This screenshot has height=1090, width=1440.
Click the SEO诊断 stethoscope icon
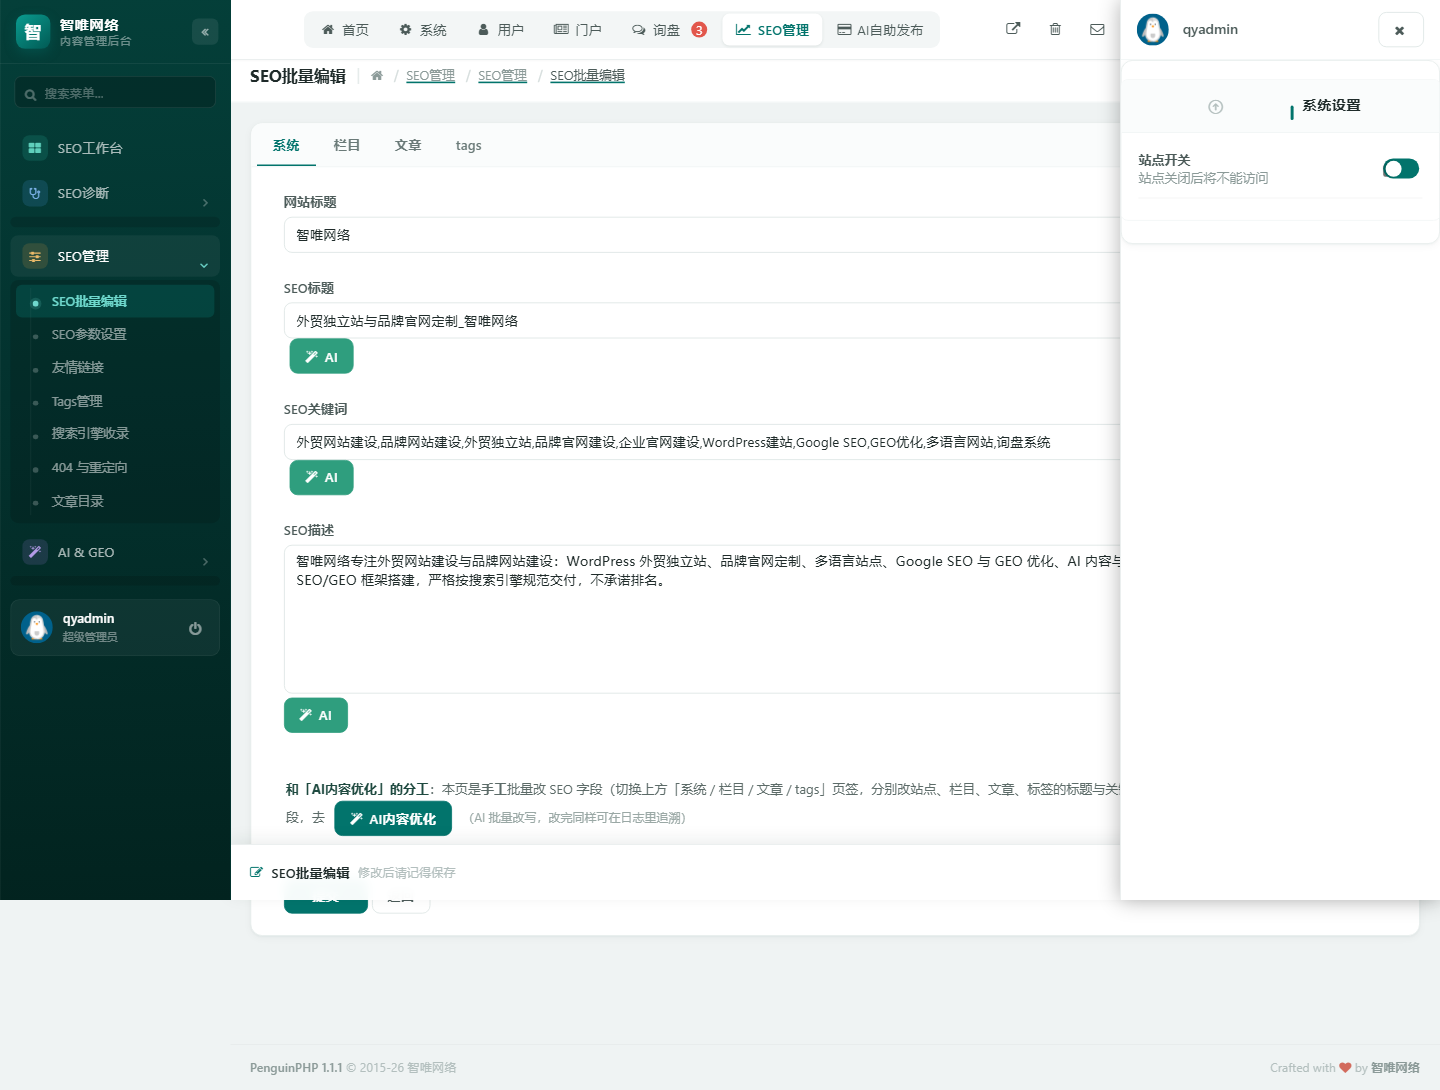pyautogui.click(x=35, y=193)
